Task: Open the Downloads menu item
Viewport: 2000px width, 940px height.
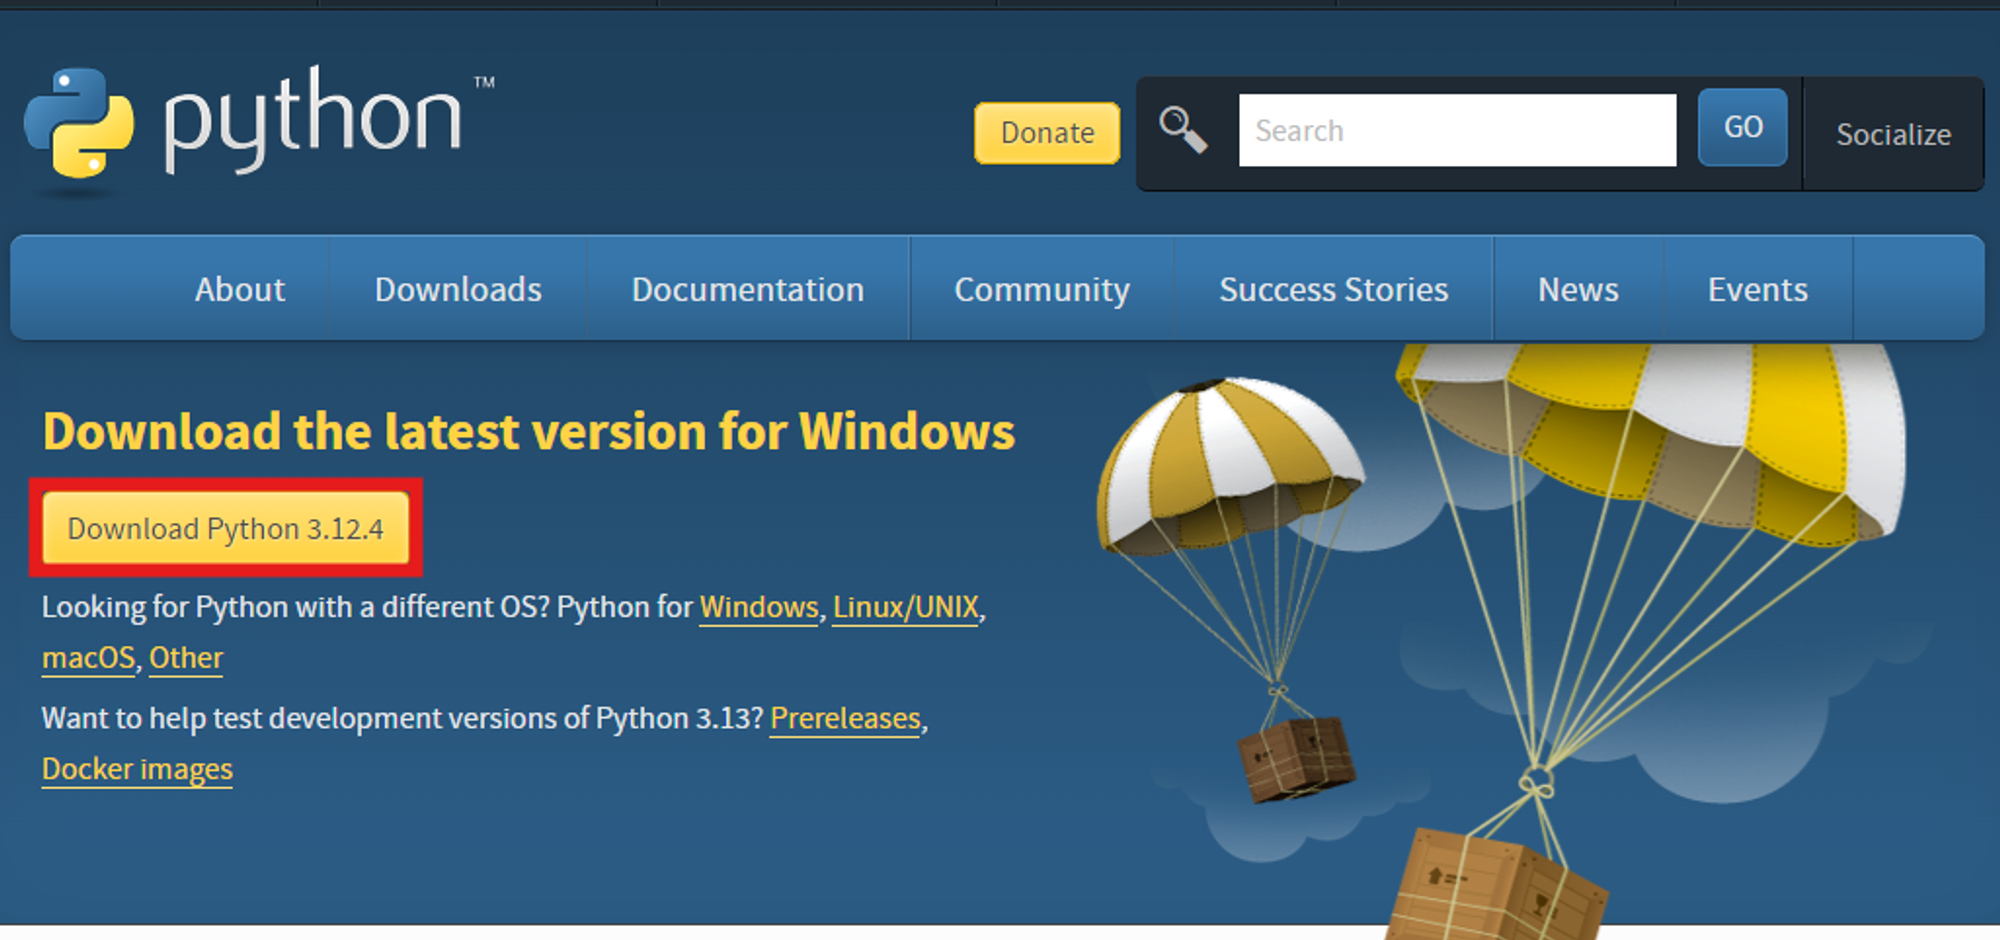Action: pyautogui.click(x=458, y=289)
